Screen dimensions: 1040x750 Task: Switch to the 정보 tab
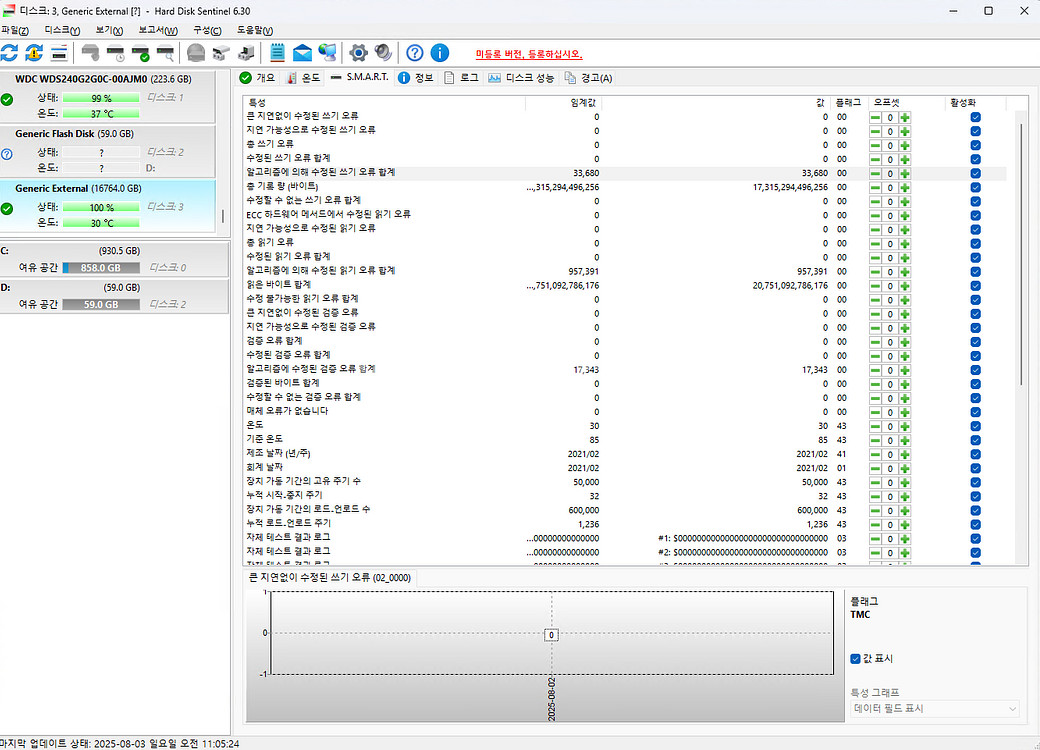pyautogui.click(x=416, y=78)
